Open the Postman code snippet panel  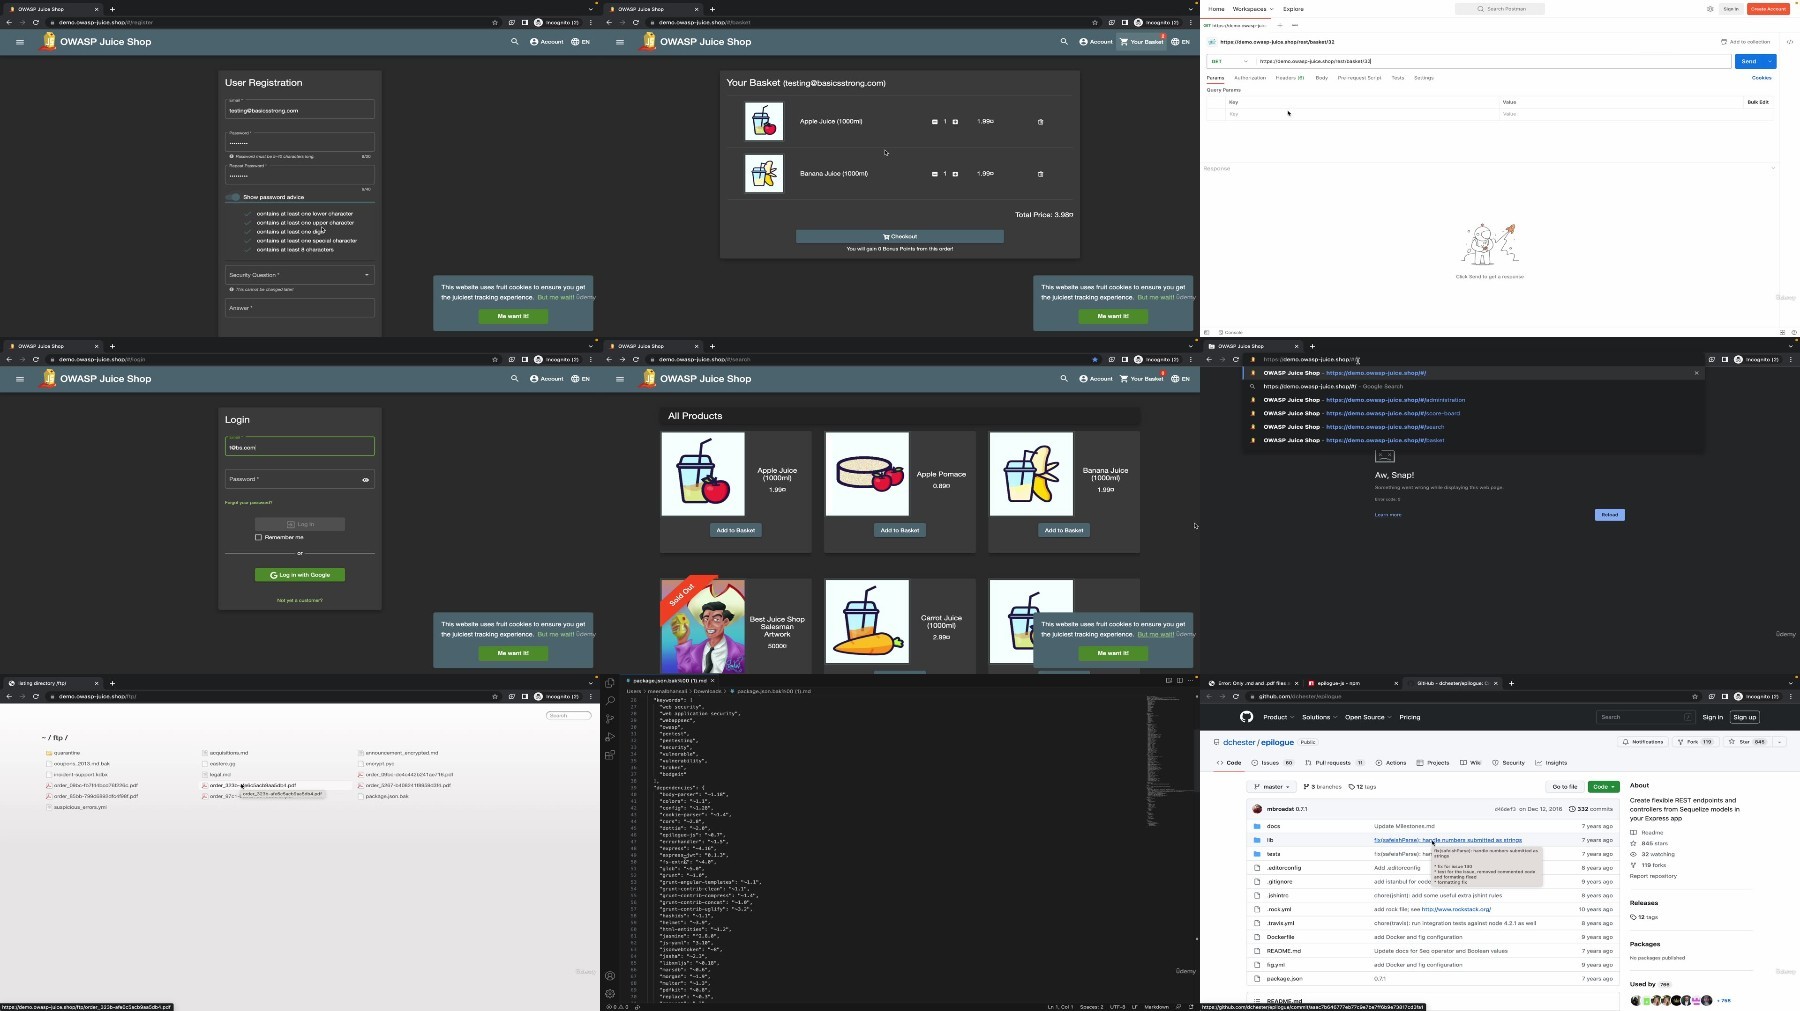1790,42
